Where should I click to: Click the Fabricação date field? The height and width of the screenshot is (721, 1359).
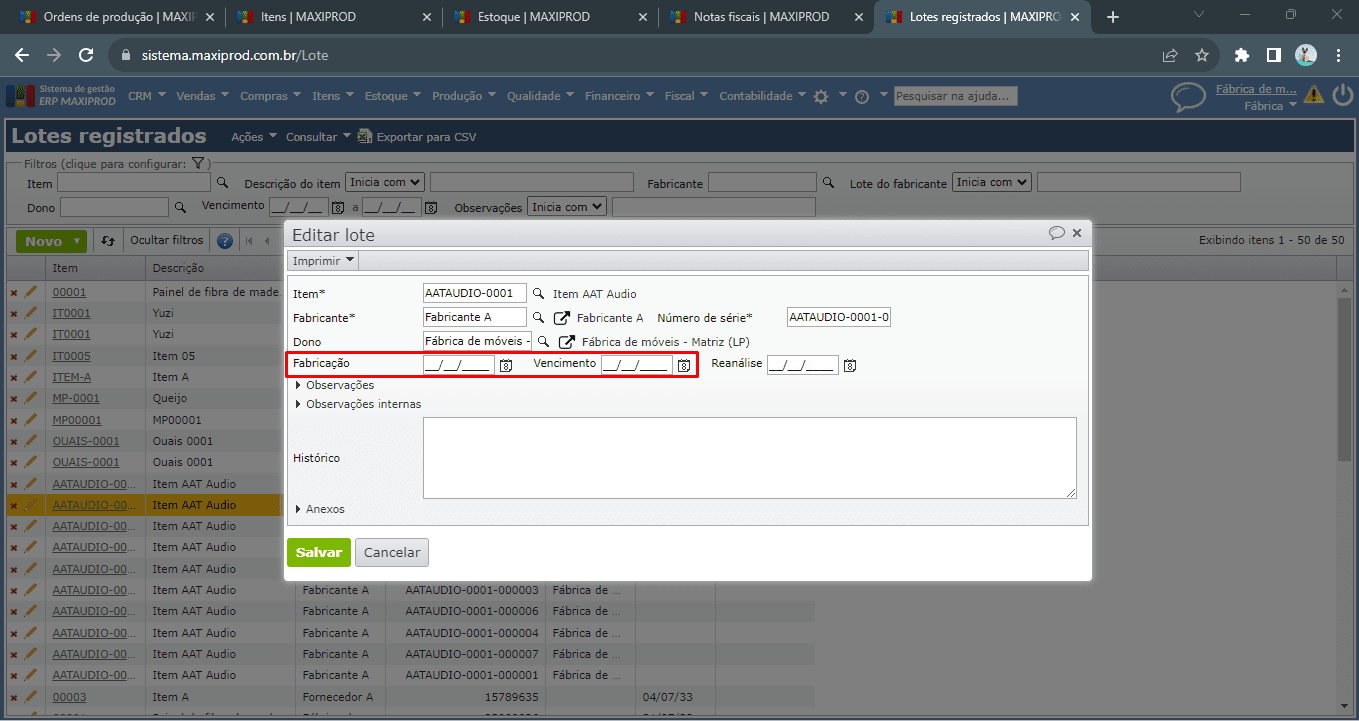459,366
